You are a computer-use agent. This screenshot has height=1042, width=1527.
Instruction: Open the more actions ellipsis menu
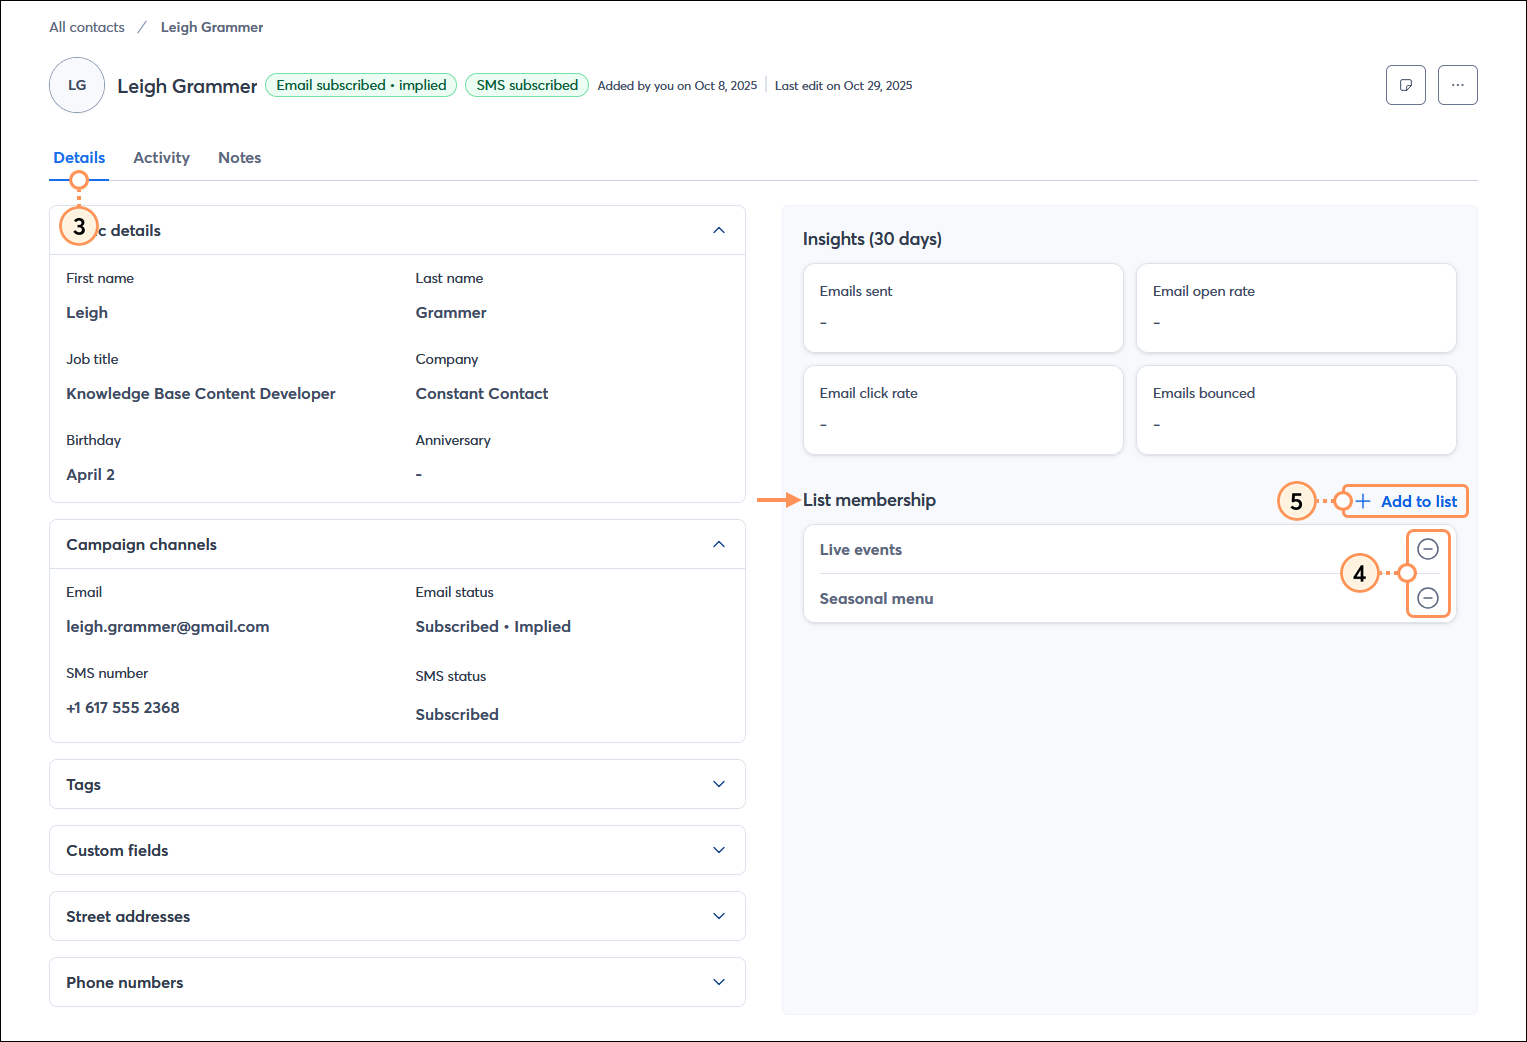[1457, 85]
